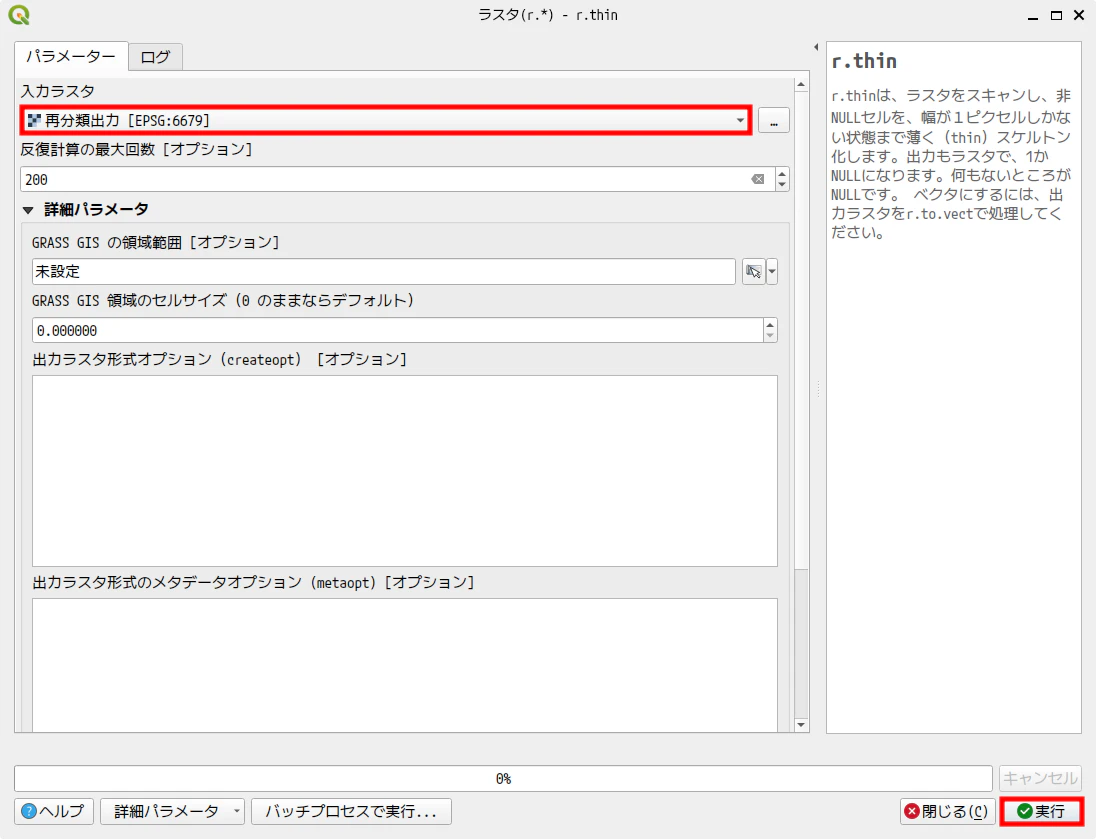Click the browse (…) button for 入力ラスタ
Screen dimensions: 1096x839
click(x=774, y=120)
